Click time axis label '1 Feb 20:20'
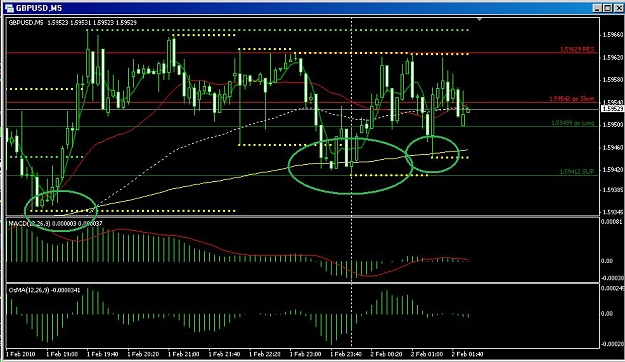 (x=143, y=354)
